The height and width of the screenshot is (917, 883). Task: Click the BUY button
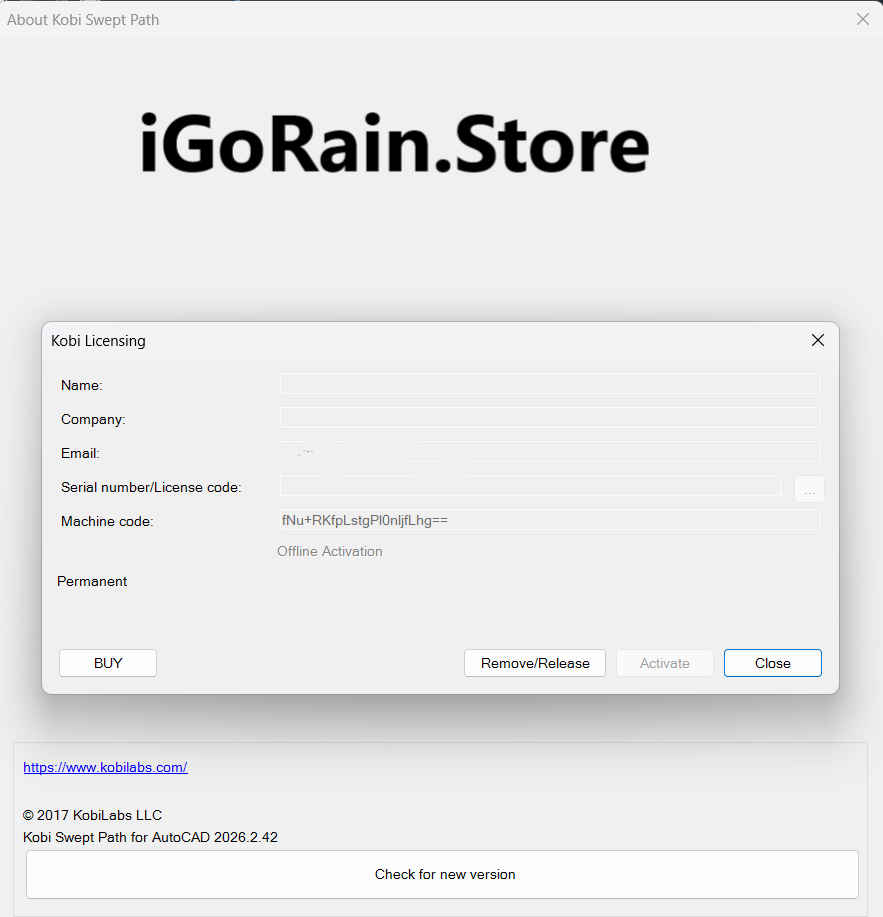pos(108,663)
